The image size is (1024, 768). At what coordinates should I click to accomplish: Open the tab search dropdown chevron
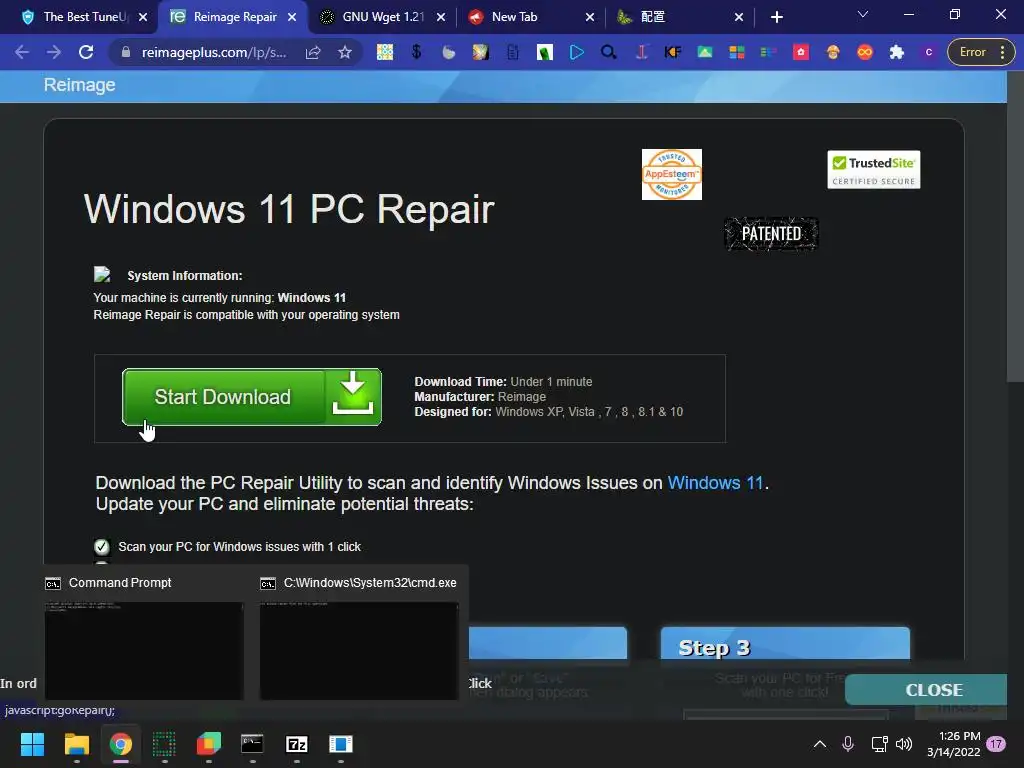point(863,14)
